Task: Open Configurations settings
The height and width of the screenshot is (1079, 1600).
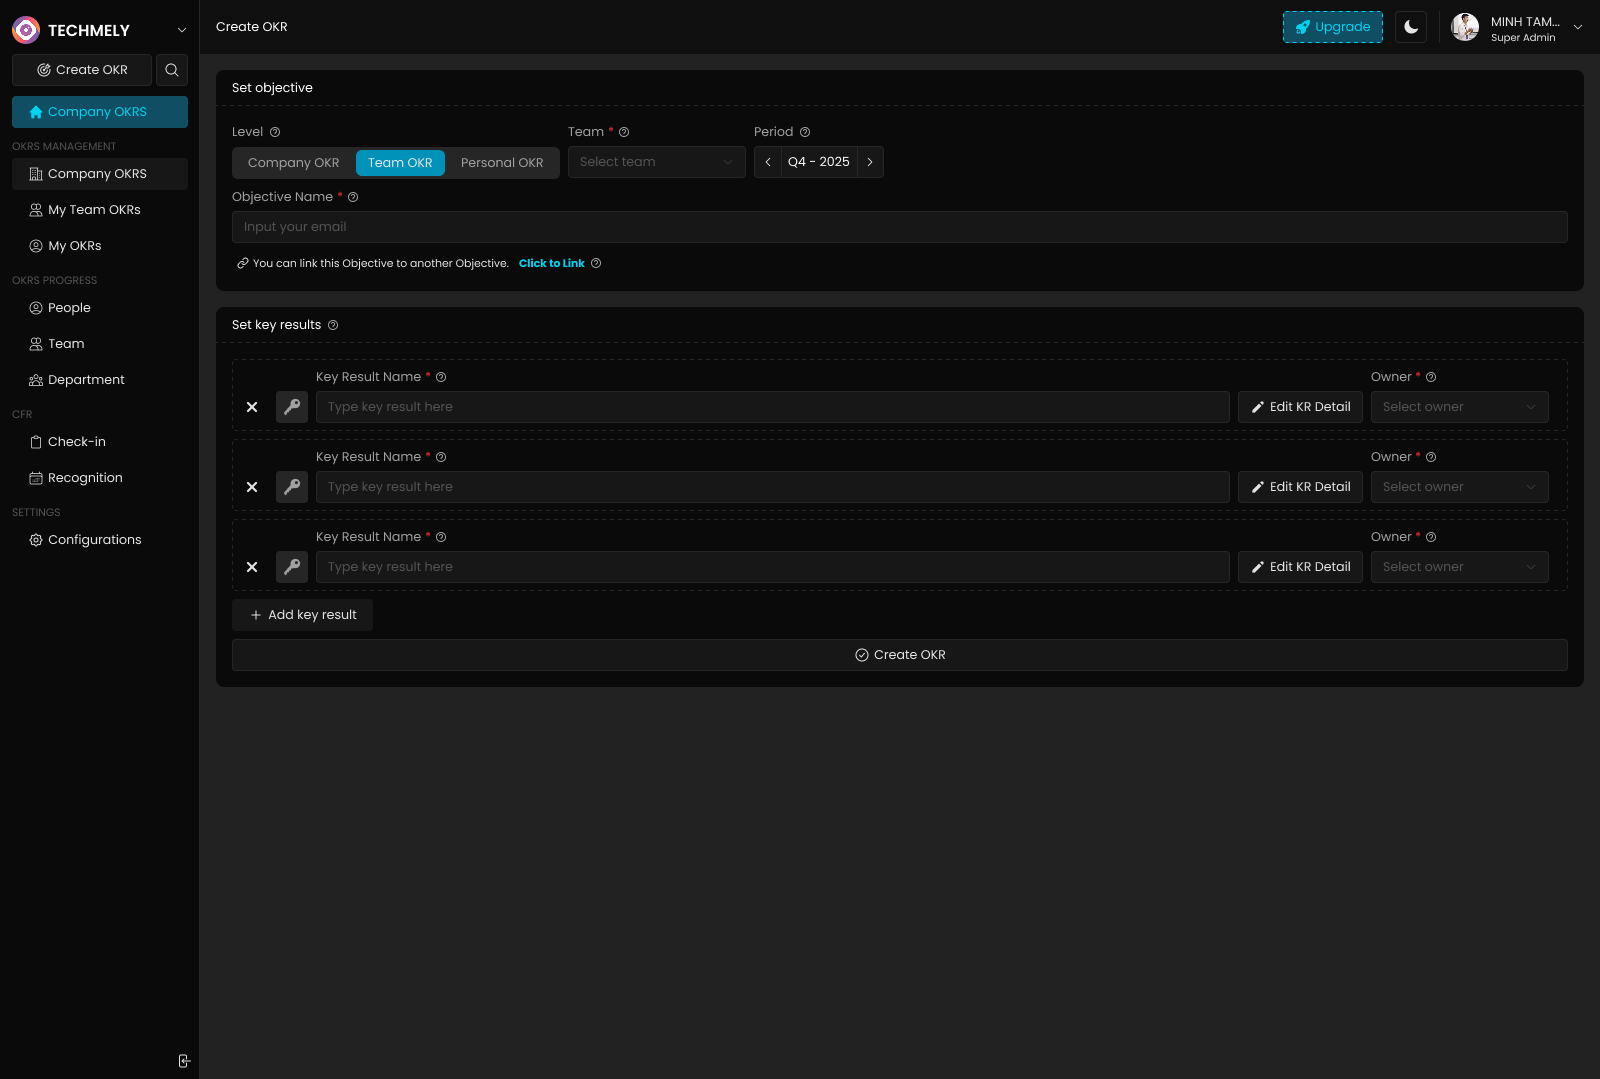Action: pos(100,540)
